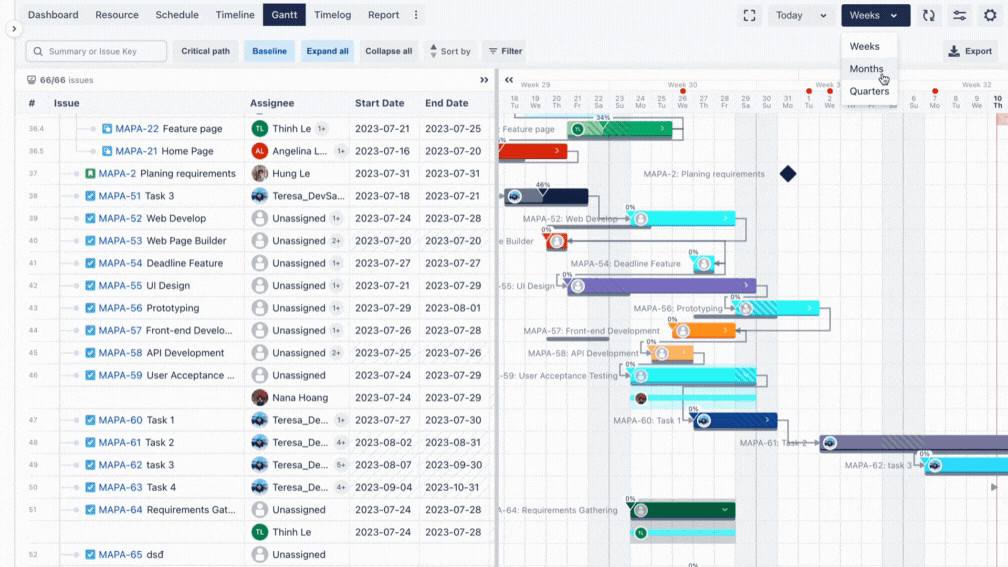Open the MAPA-57 issue link
Screen dimensions: 1008x567
(120, 330)
